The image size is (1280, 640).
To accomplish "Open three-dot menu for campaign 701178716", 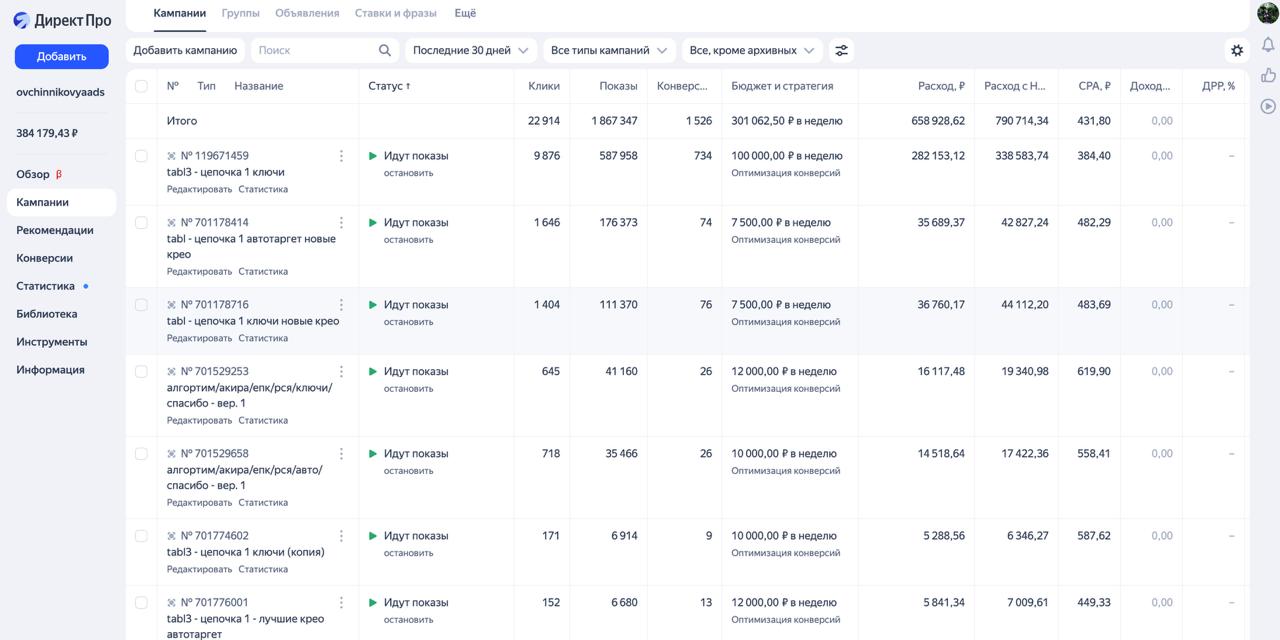I will 341,305.
